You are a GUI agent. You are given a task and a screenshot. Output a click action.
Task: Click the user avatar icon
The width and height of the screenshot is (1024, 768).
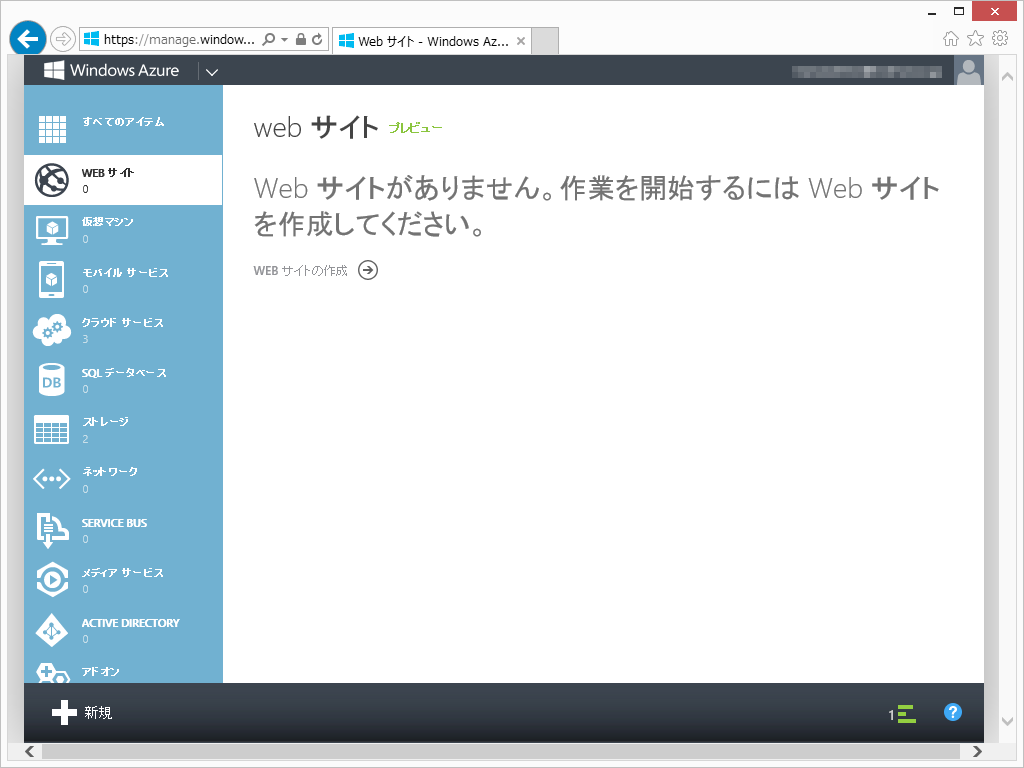[x=968, y=71]
